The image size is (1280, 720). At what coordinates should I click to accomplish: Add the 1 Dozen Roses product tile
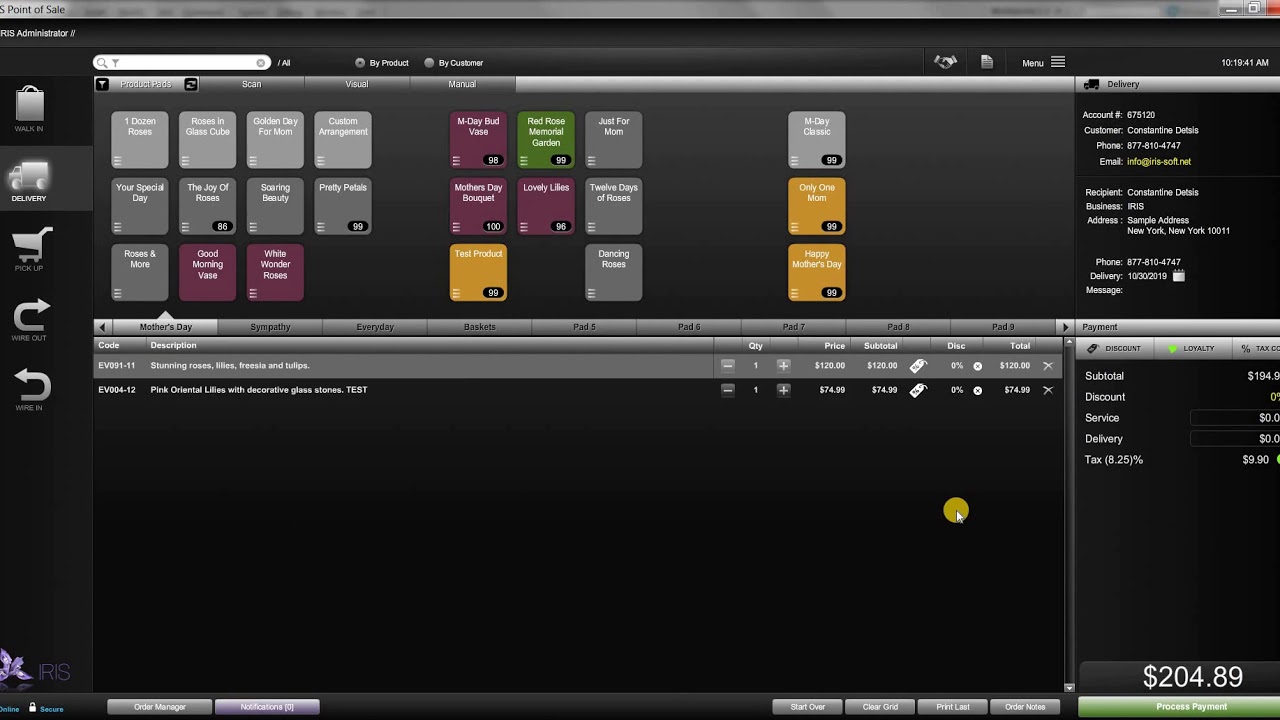(140, 140)
